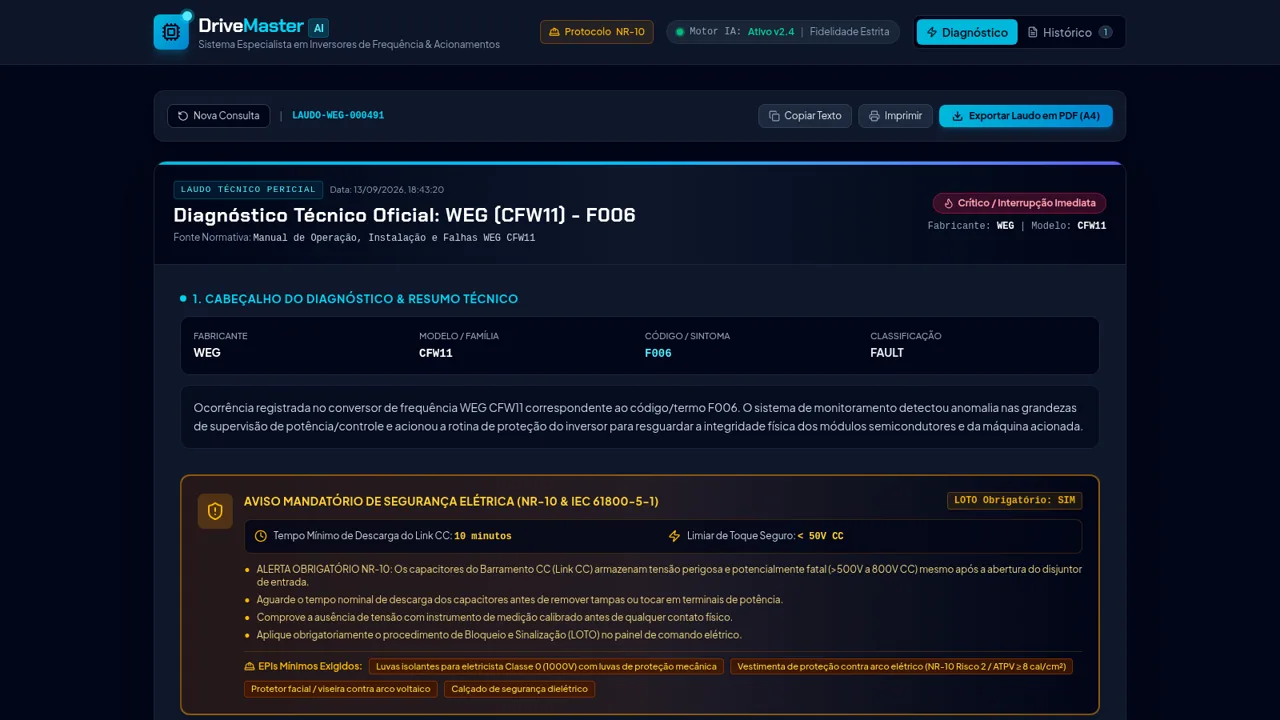1280x720 pixels.
Task: Click the LOTO Obrigatório: SIM badge
Action: (1014, 500)
